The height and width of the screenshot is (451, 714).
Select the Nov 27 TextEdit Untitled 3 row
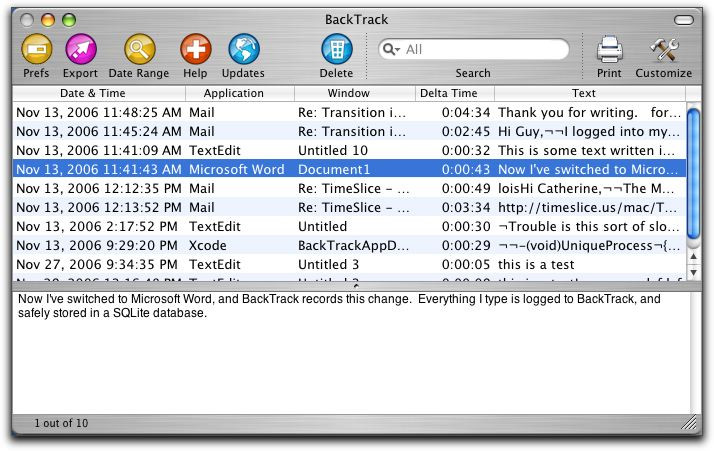tap(349, 264)
